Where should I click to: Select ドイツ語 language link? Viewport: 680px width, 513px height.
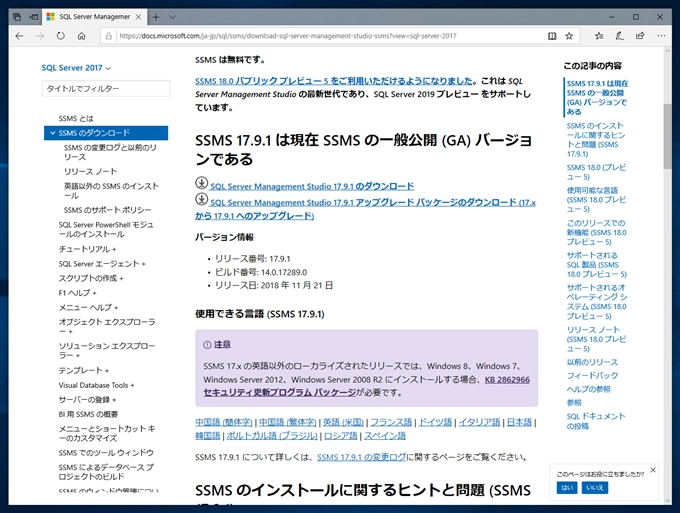click(435, 422)
